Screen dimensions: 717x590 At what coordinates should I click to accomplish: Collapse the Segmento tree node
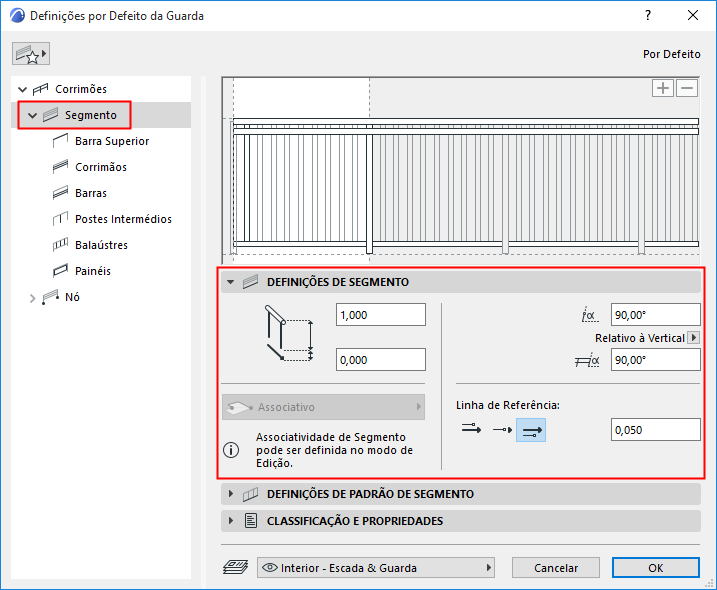click(x=32, y=115)
